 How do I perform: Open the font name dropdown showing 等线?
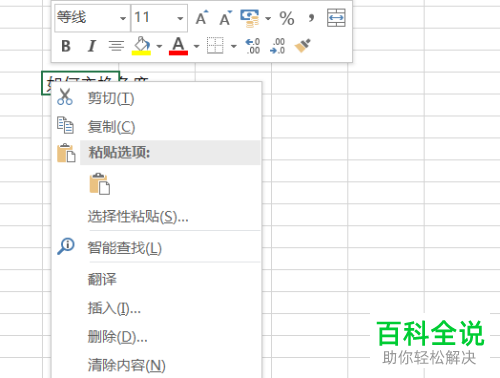(123, 18)
